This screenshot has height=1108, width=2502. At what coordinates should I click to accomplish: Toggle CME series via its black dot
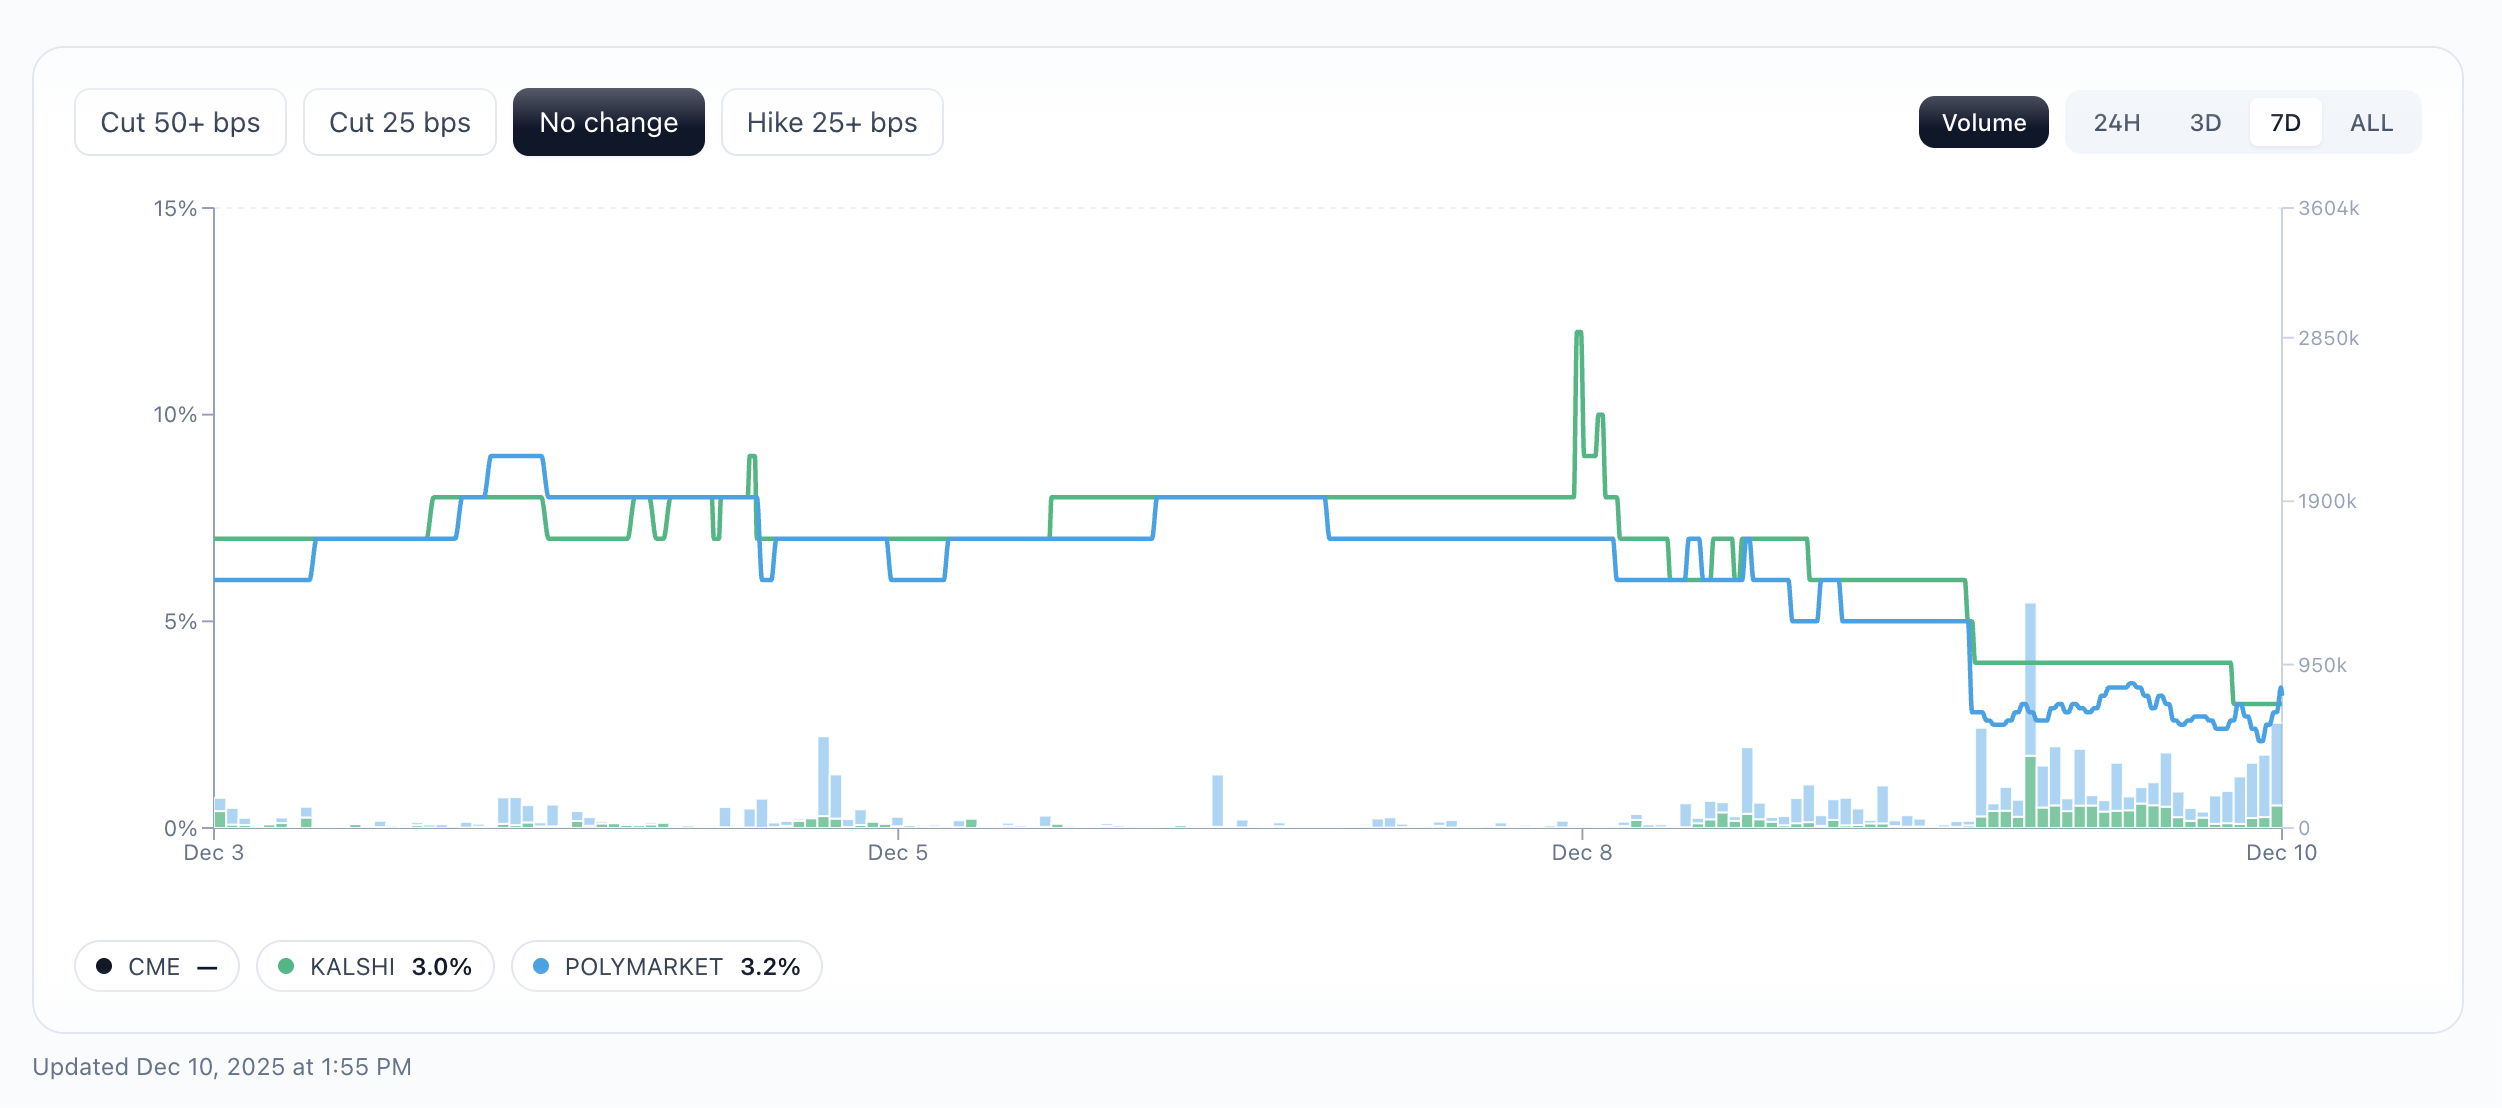tap(104, 966)
